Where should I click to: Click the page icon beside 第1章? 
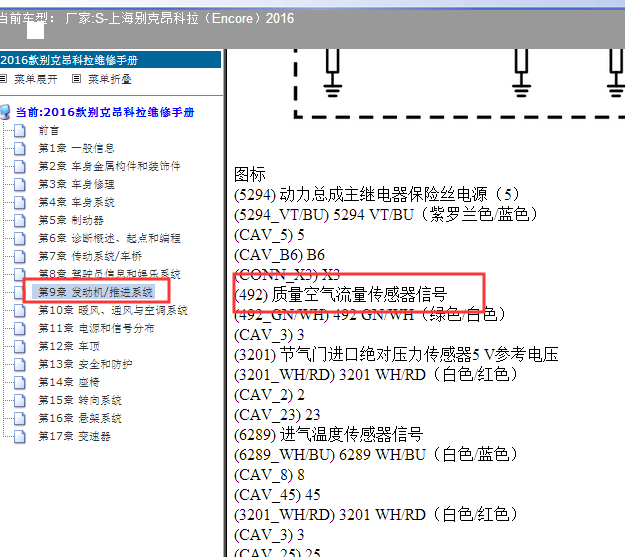19,149
